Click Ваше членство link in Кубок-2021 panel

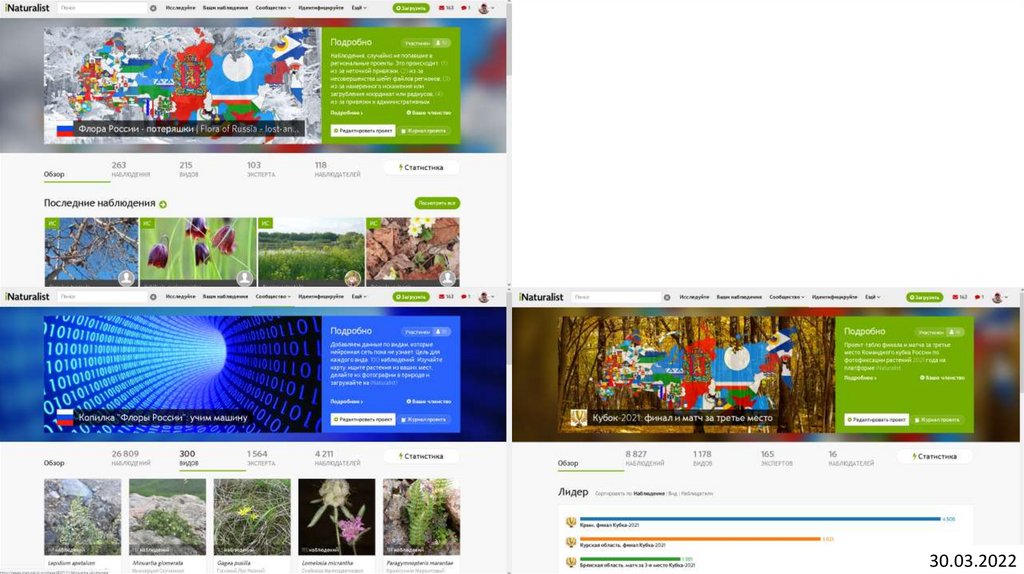[x=942, y=378]
